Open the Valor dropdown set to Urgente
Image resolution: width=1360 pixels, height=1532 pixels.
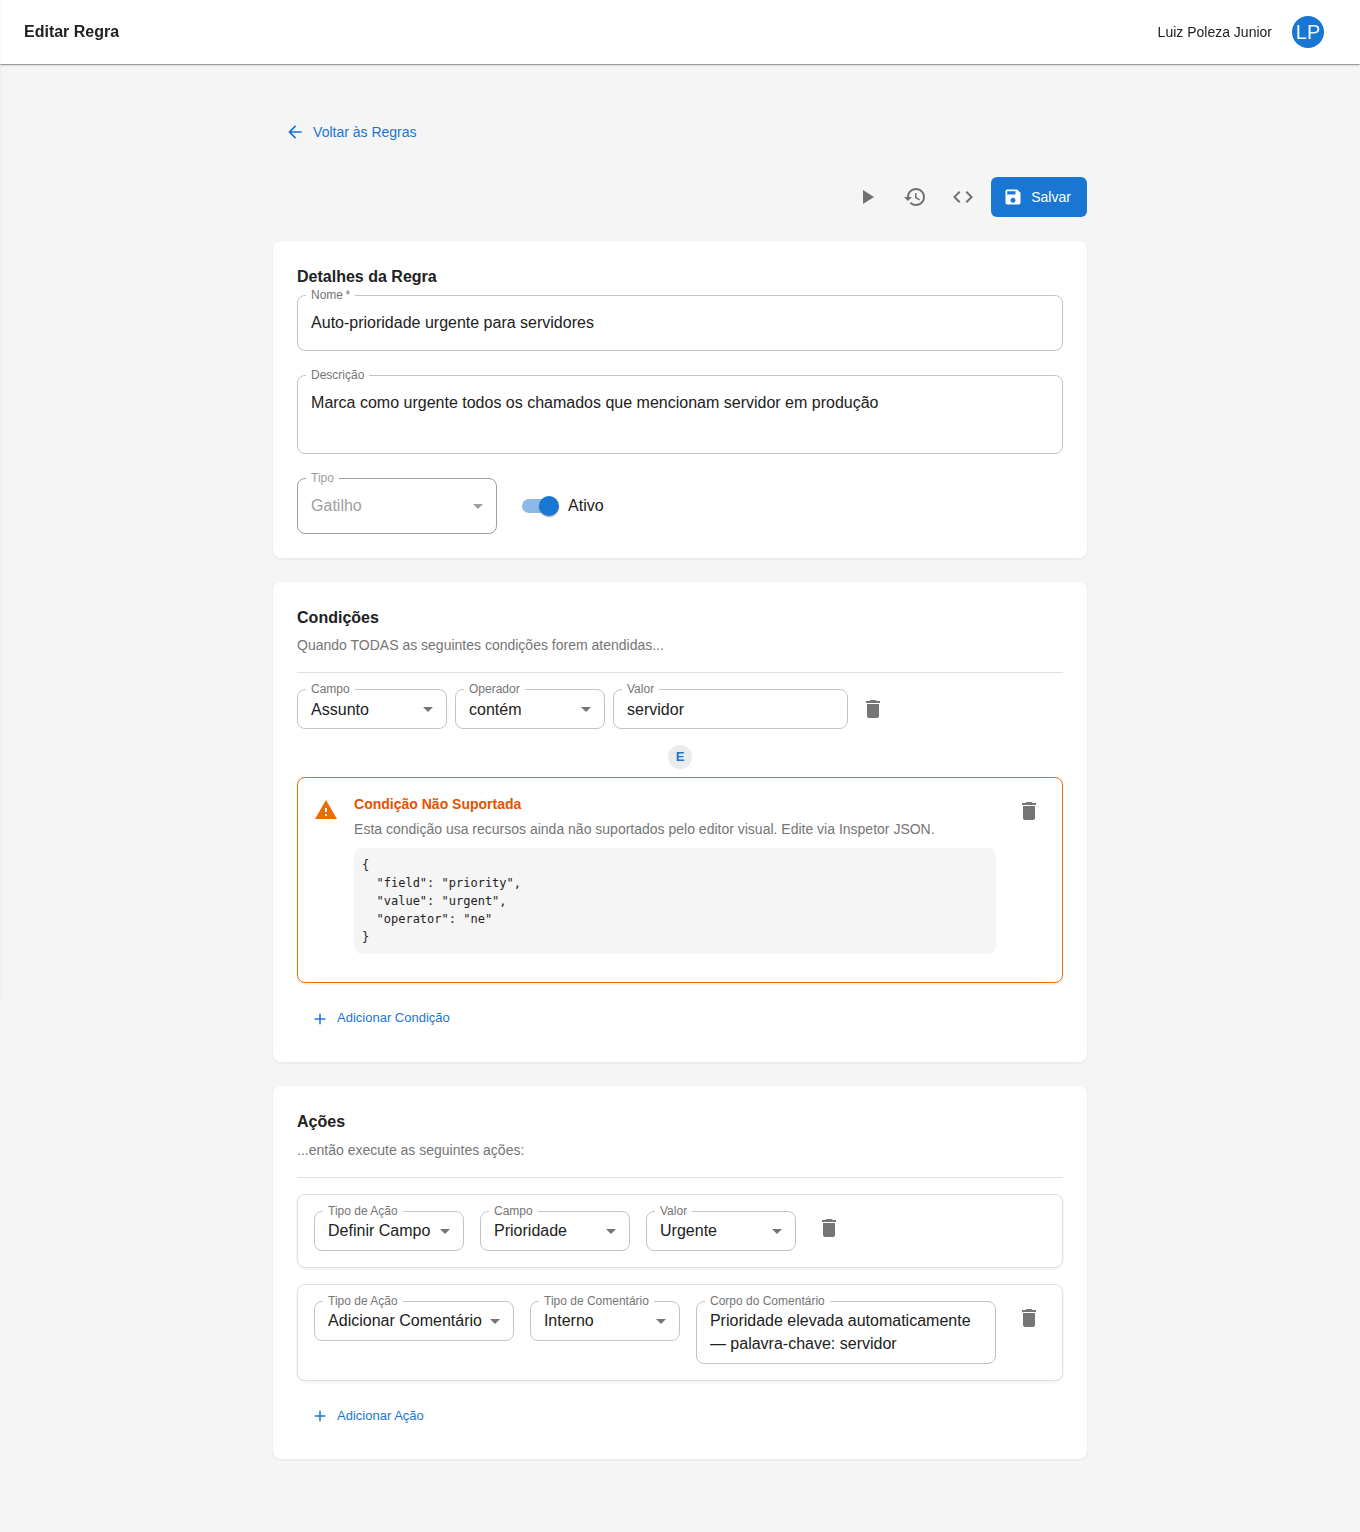click(x=721, y=1231)
